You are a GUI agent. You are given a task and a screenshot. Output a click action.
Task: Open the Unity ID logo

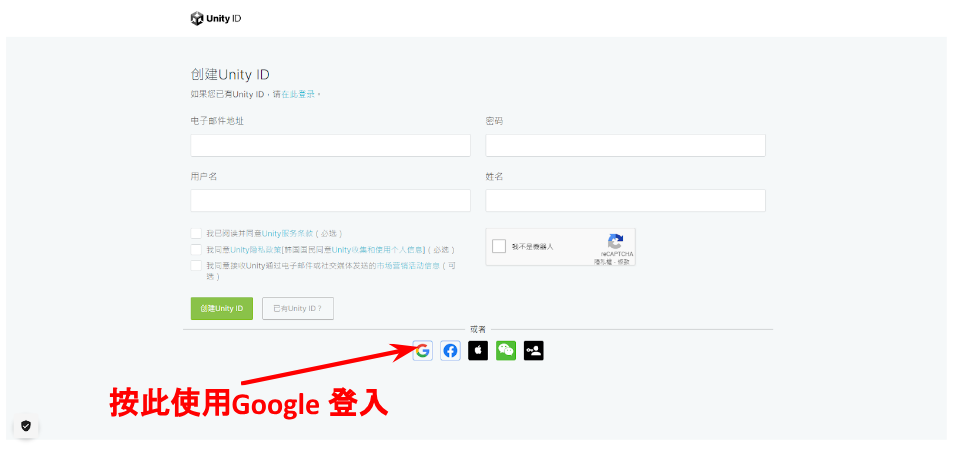click(x=216, y=18)
